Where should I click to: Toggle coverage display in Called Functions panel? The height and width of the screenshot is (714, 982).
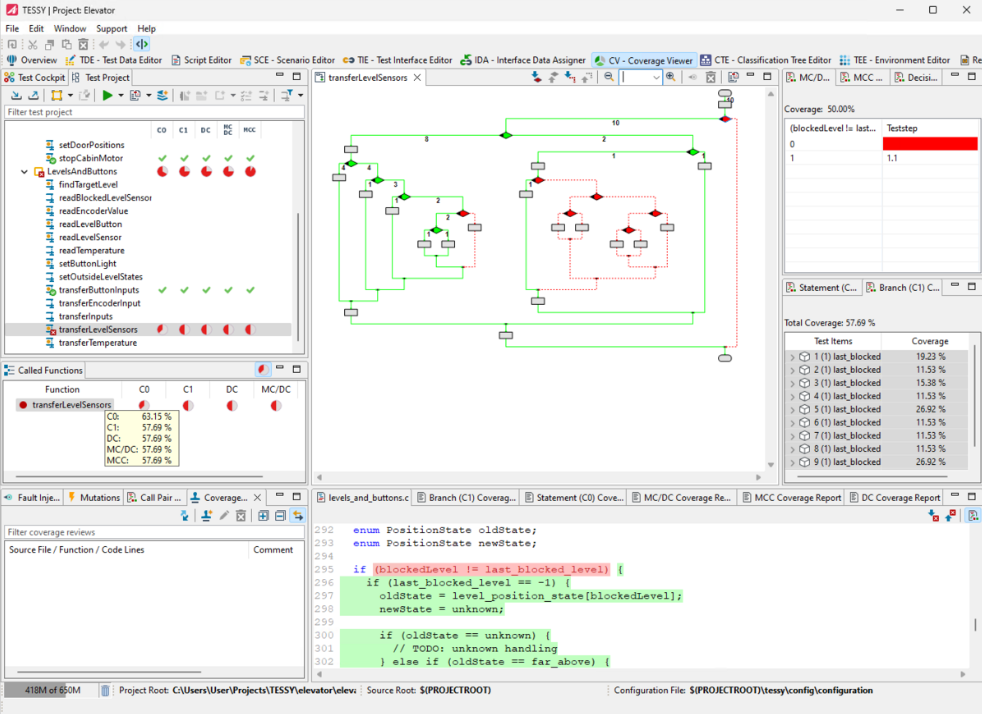(x=261, y=370)
